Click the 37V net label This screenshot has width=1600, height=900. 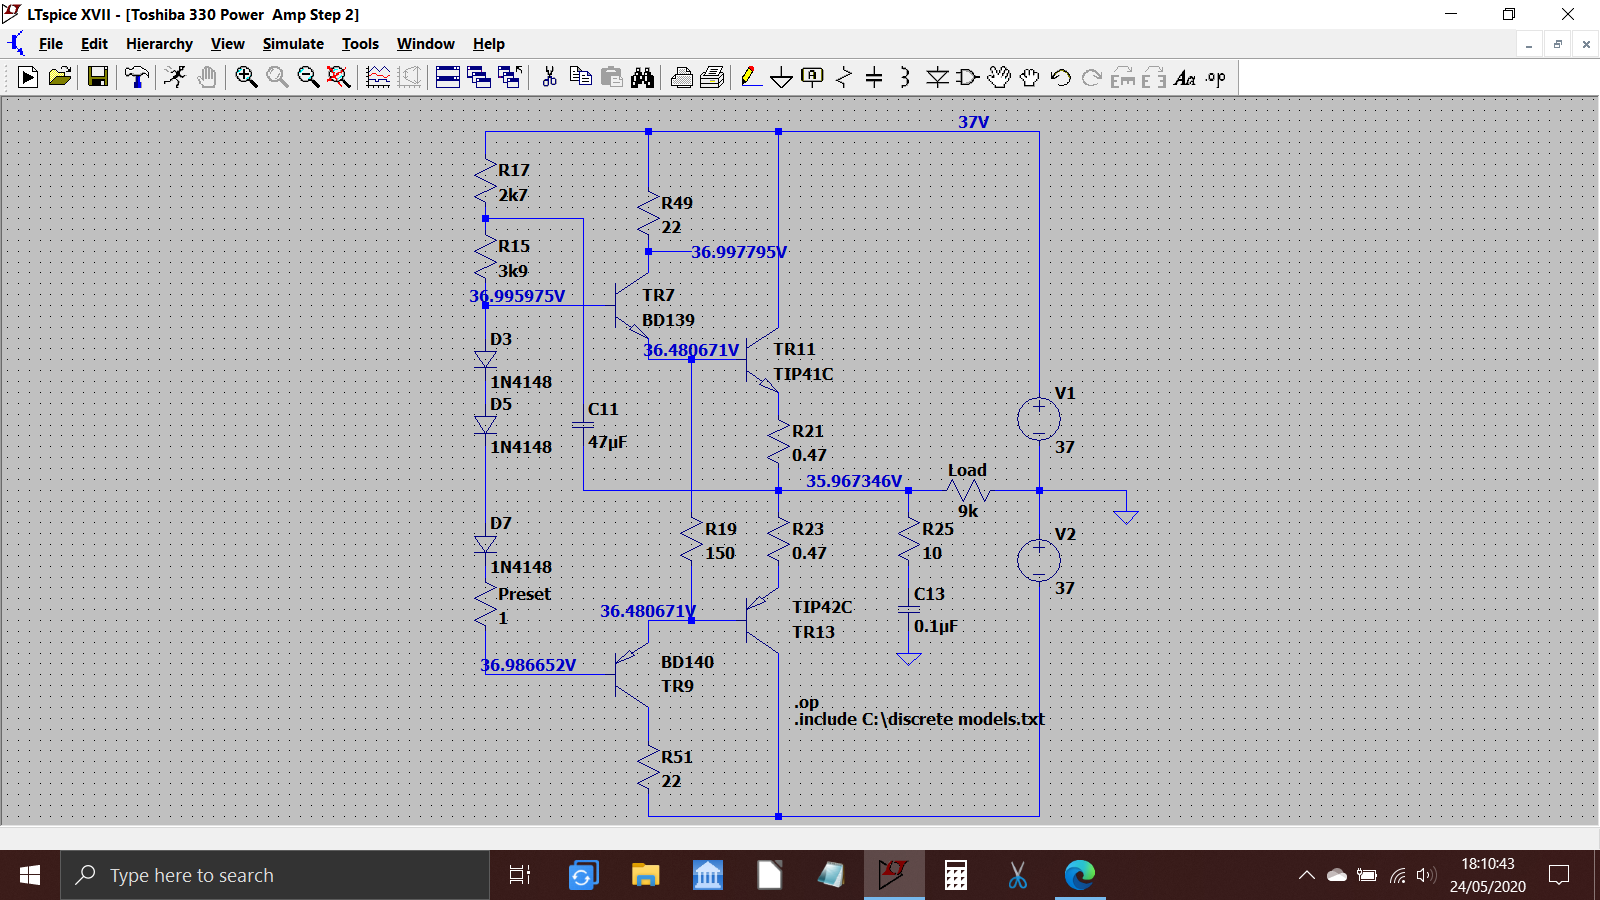973,122
